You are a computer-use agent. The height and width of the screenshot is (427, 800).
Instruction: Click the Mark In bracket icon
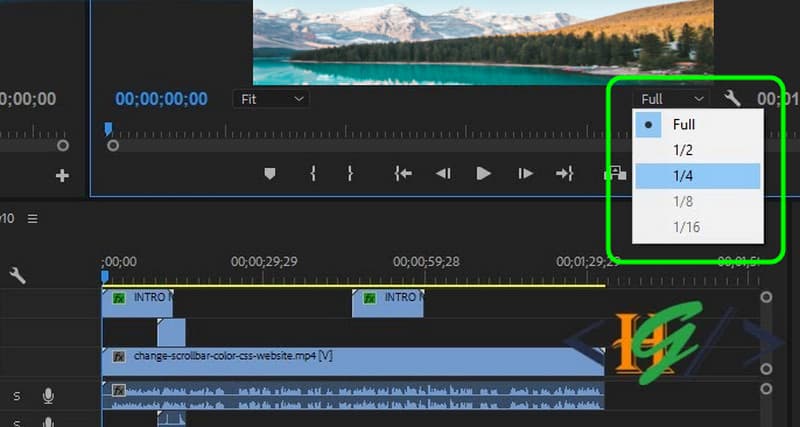[313, 174]
